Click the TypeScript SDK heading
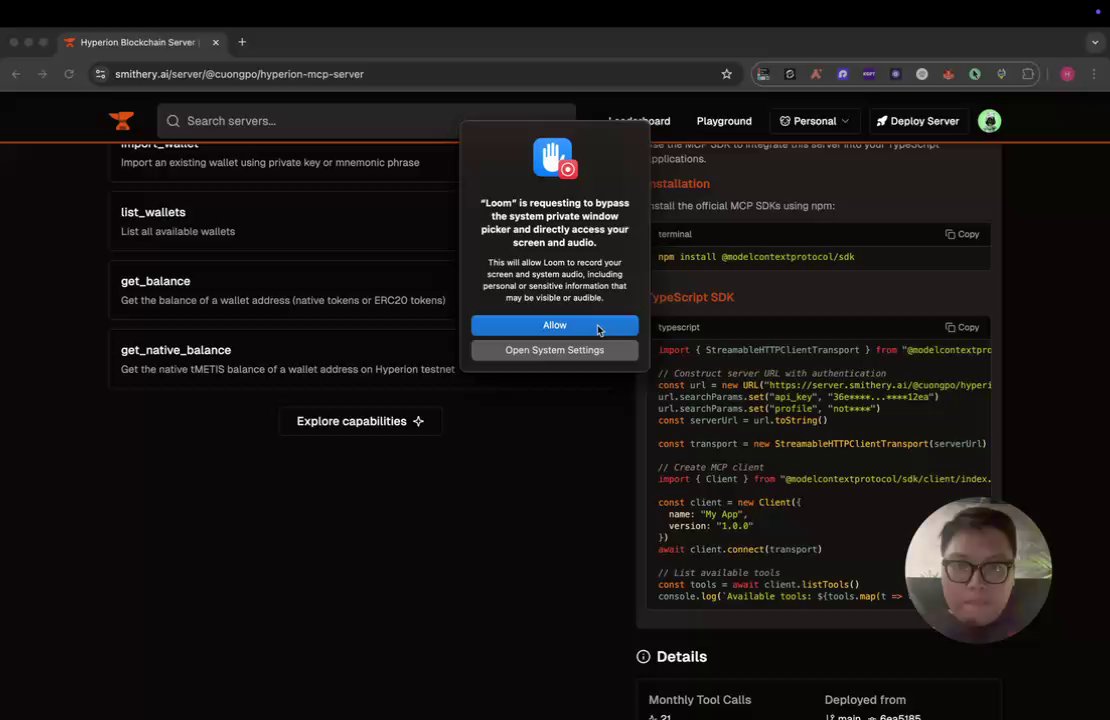The height and width of the screenshot is (720, 1110). [x=691, y=297]
